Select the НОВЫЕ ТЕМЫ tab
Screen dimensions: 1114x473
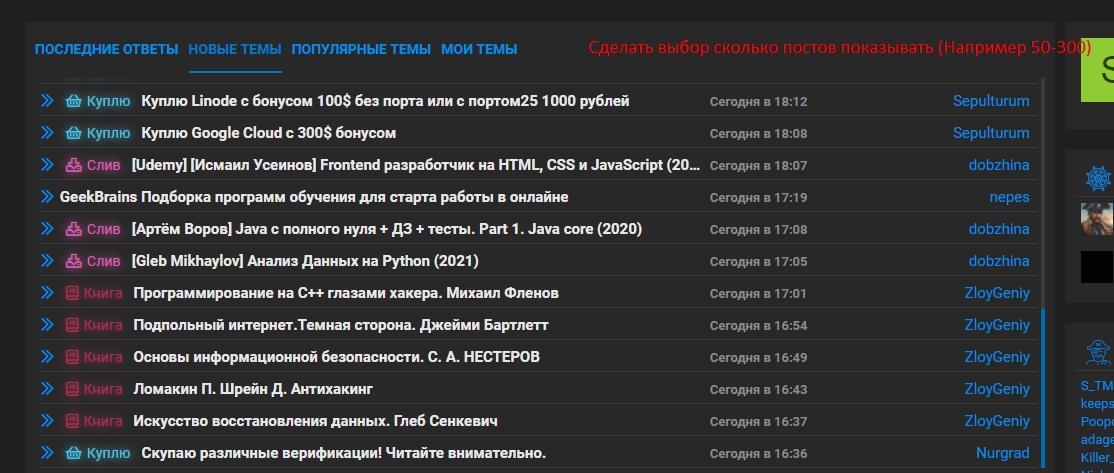pyautogui.click(x=235, y=49)
